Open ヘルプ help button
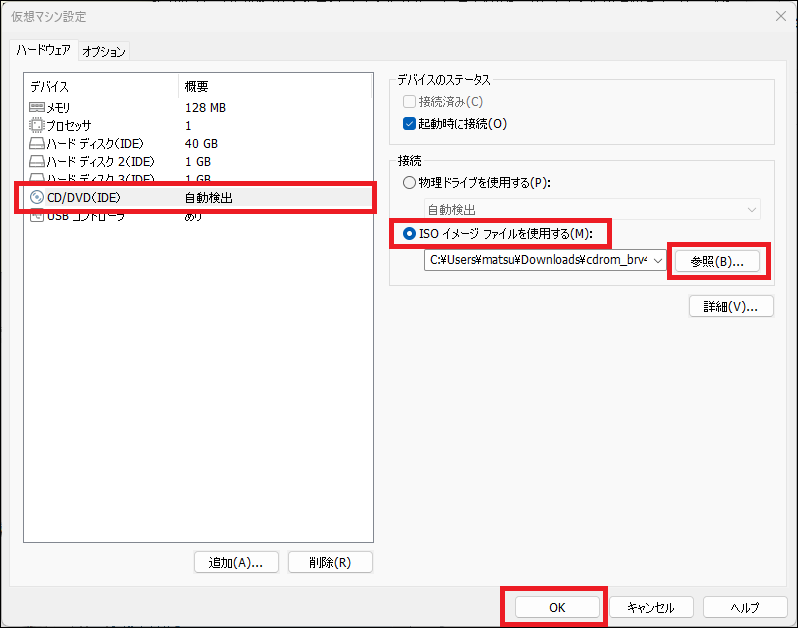 point(745,607)
